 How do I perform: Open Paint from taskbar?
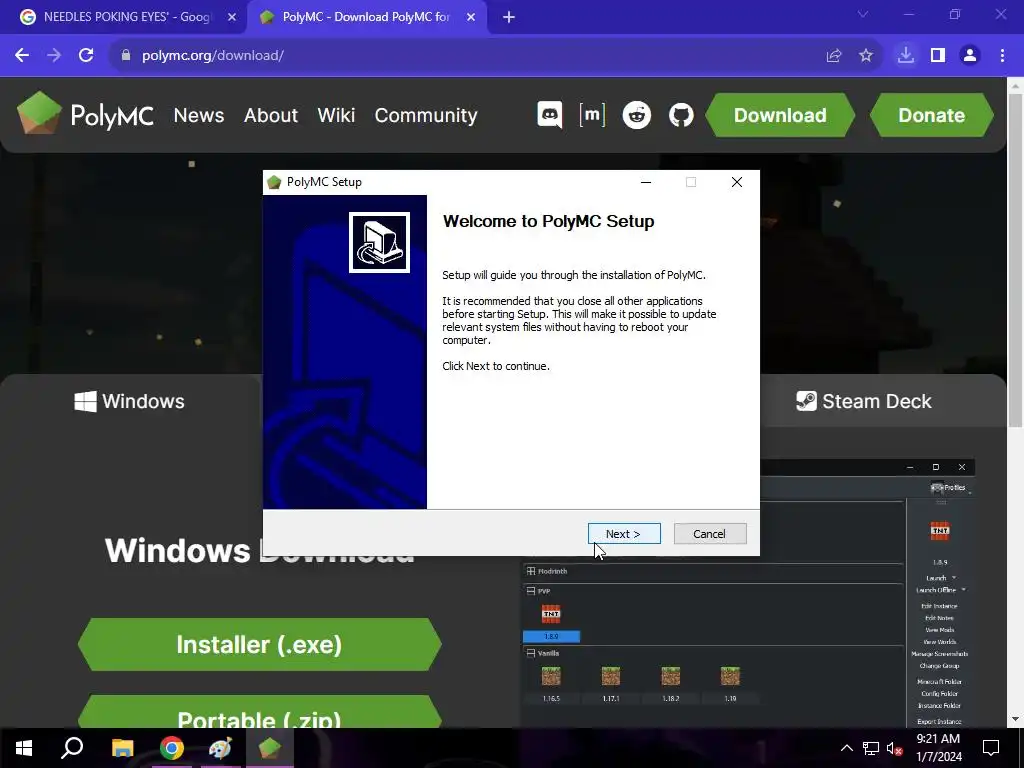tap(220, 748)
